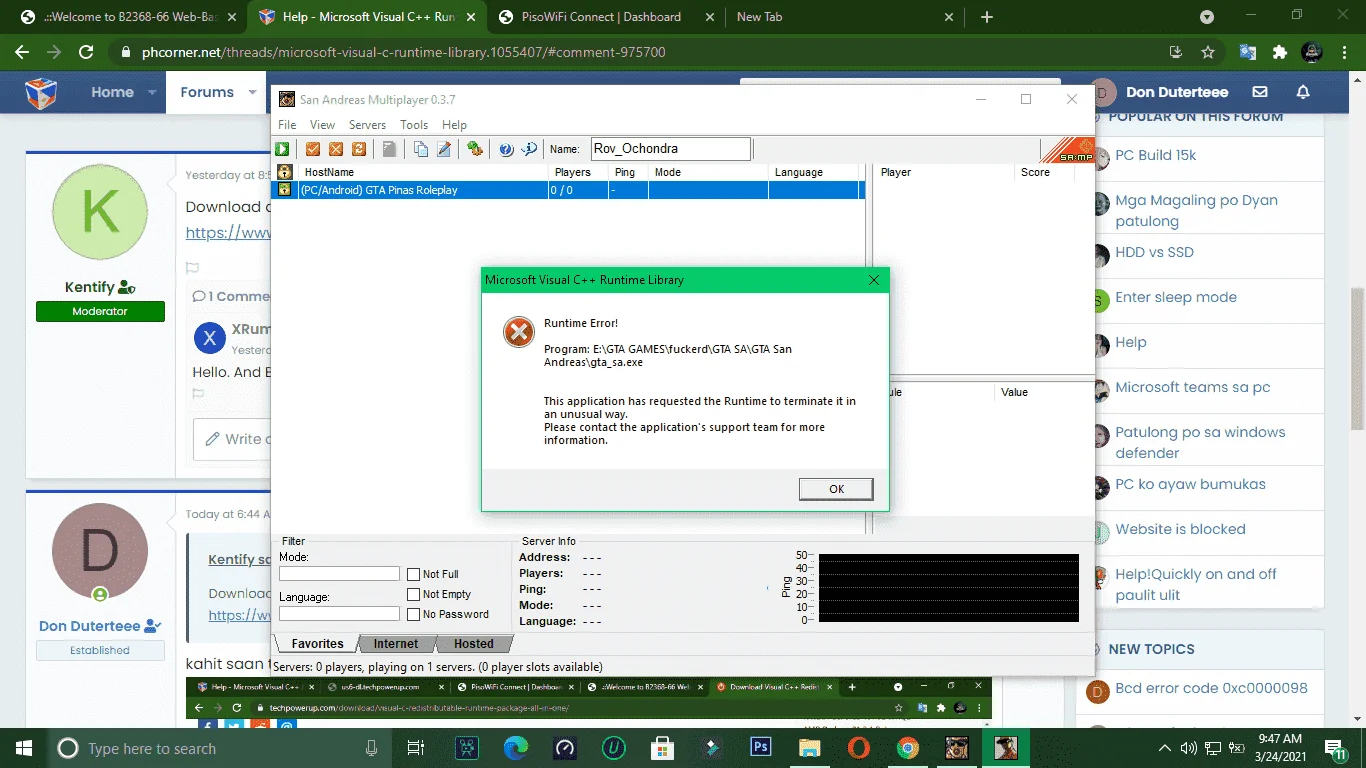This screenshot has width=1366, height=768.
Task: Click the Don Duterteee account name in navbar
Action: coord(1177,92)
